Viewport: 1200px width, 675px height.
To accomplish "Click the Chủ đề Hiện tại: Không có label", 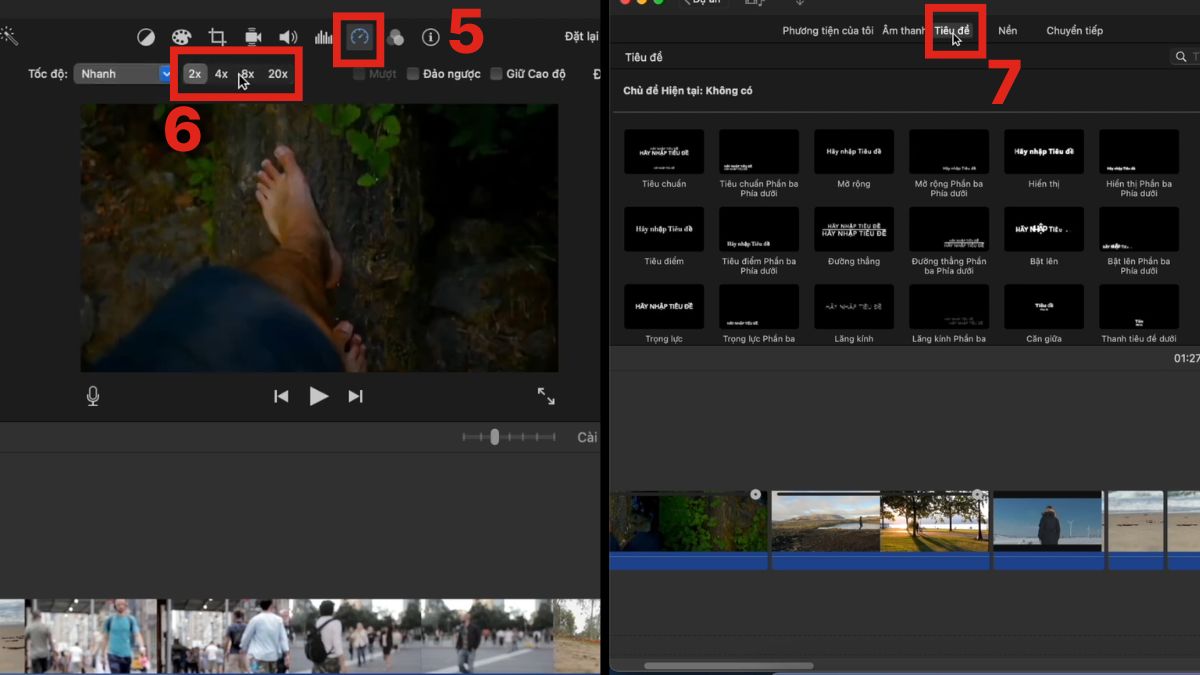I will (x=688, y=91).
